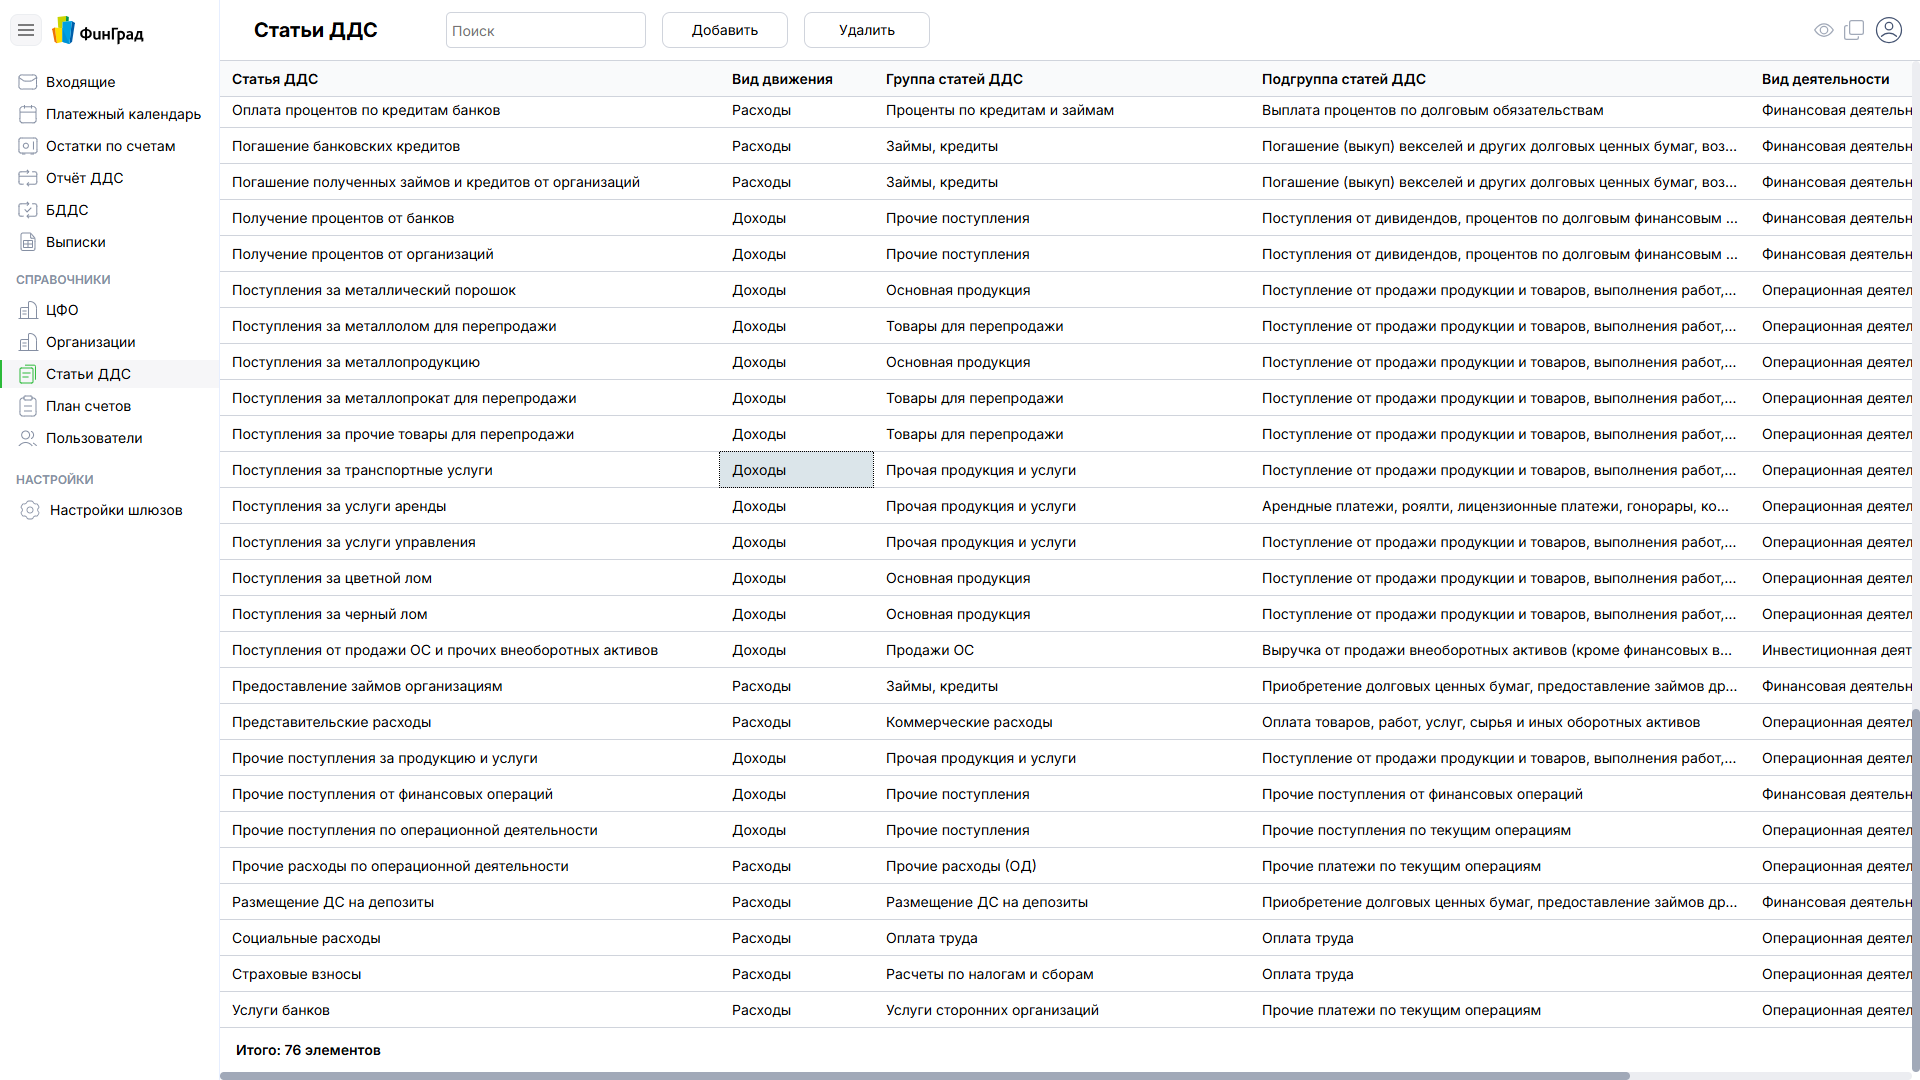The height and width of the screenshot is (1080, 1920).
Task: Click the copy windows icon in header
Action: 1853,30
